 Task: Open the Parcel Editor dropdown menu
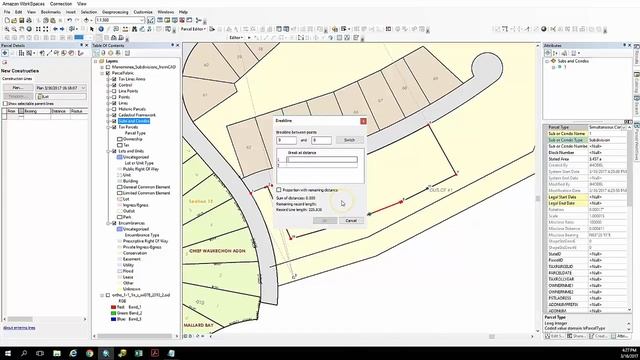193,29
